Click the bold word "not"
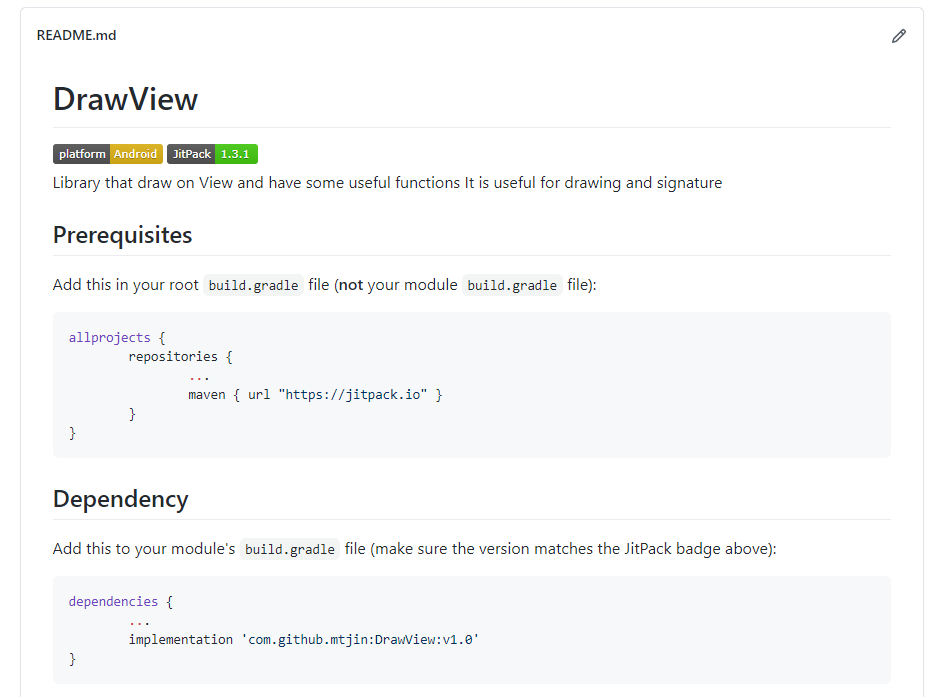 click(351, 285)
